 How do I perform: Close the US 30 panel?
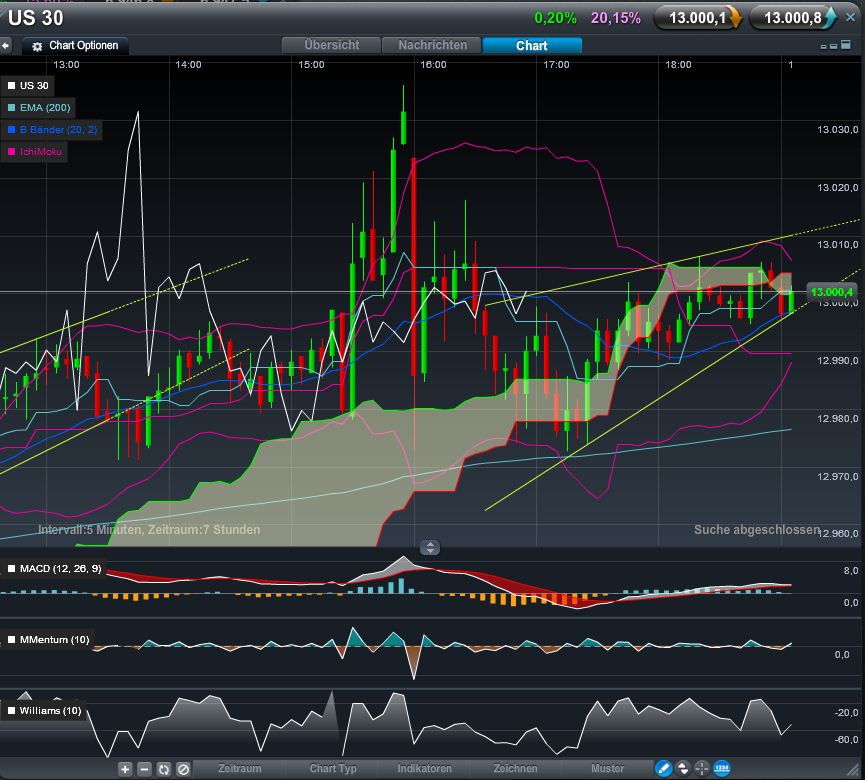pos(850,18)
